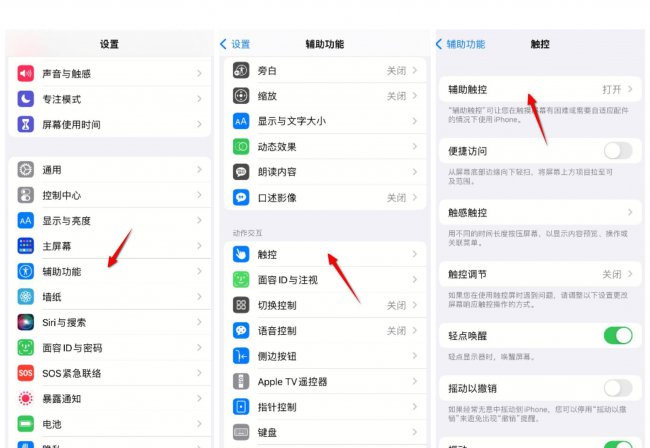
Task: Select the Apple TV遥控器 icon
Action: 241,381
